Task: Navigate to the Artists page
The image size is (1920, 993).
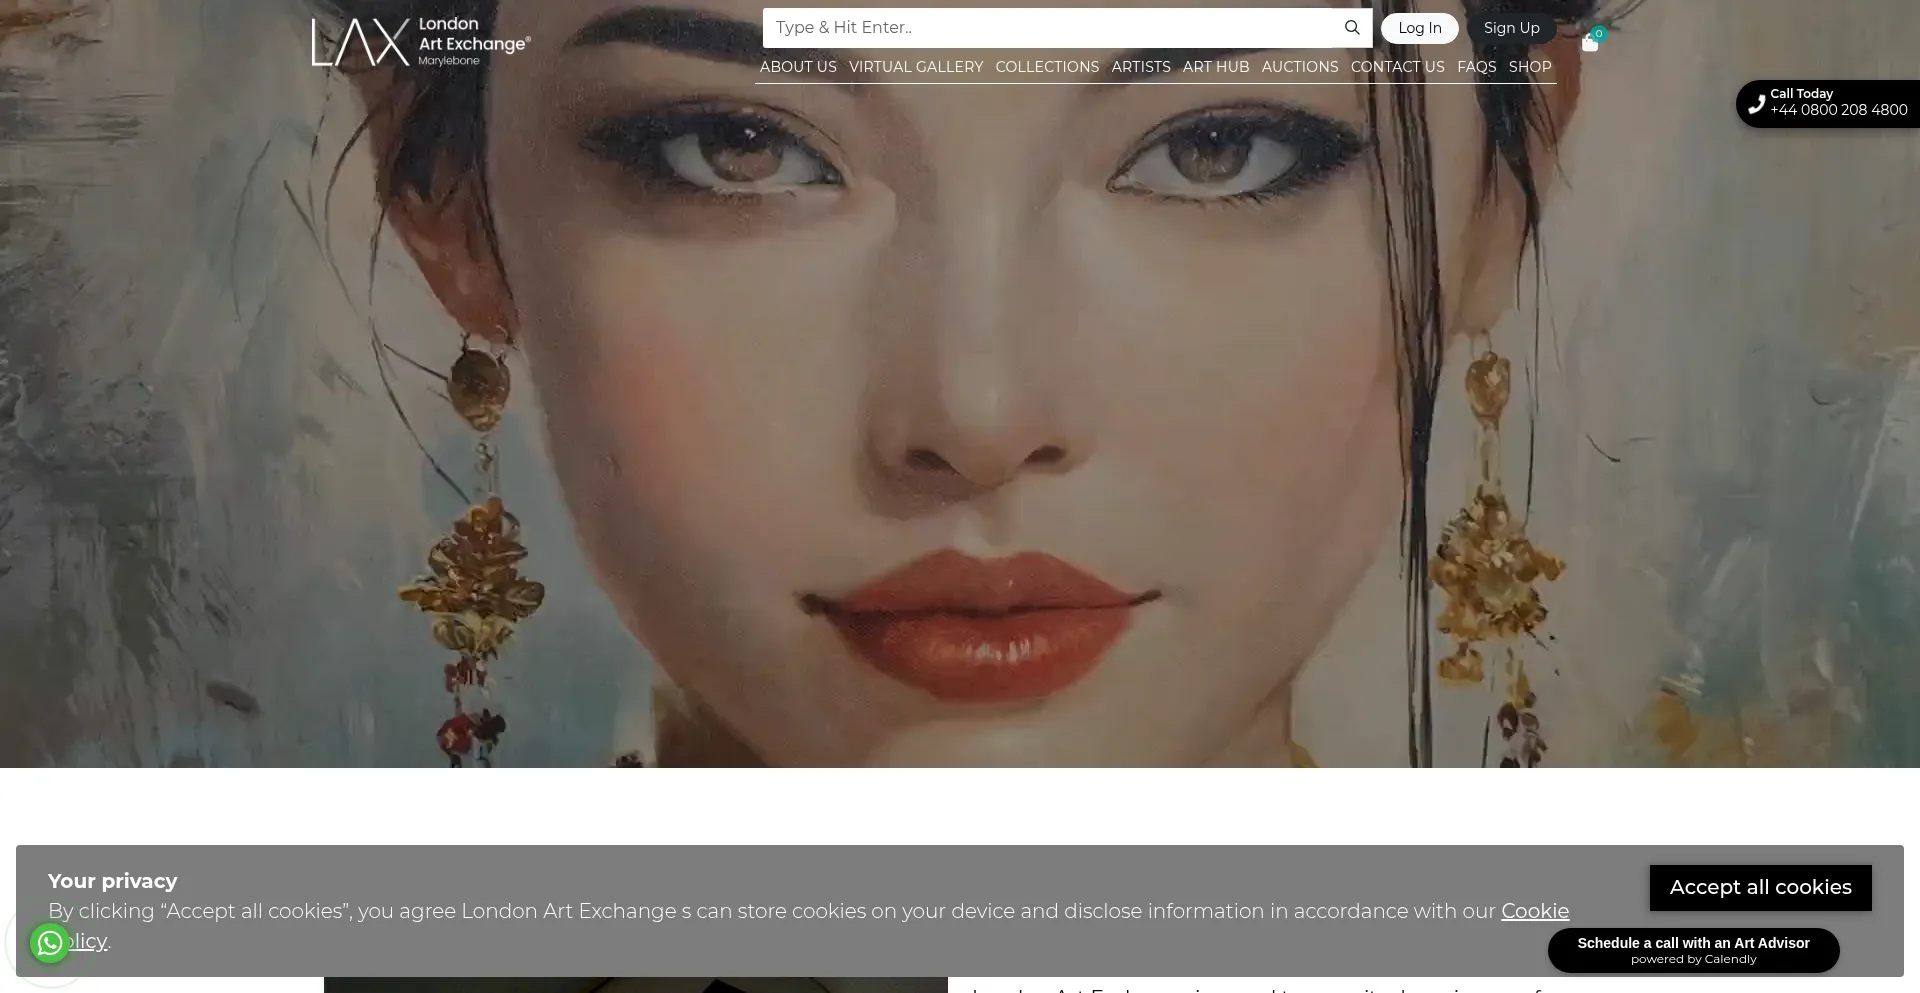Action: [1141, 67]
